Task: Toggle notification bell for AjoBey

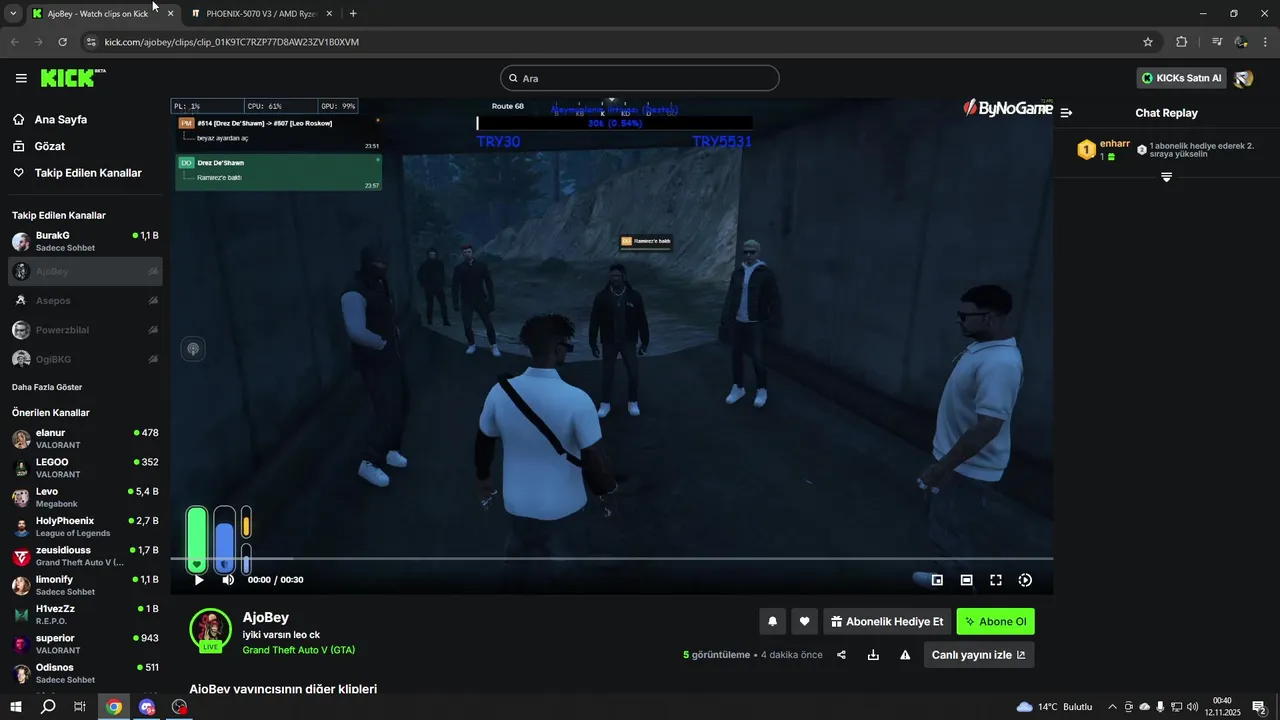Action: 772,621
